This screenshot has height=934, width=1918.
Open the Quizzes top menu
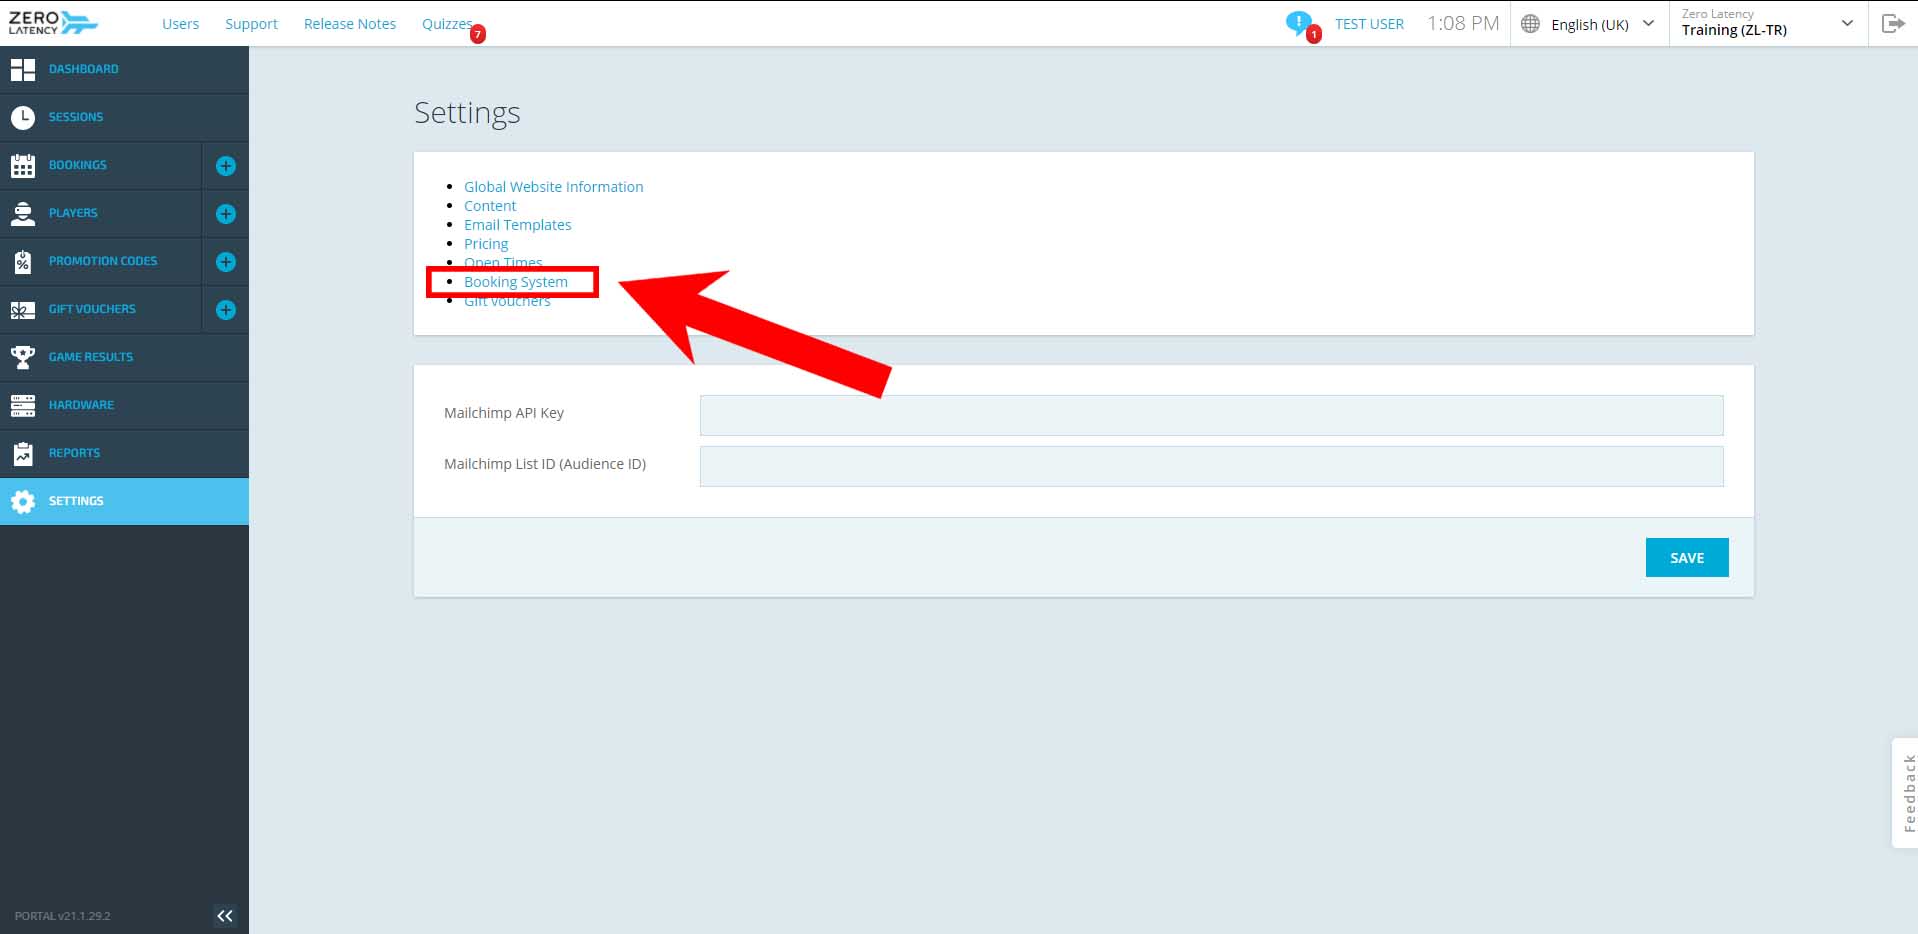(x=447, y=24)
